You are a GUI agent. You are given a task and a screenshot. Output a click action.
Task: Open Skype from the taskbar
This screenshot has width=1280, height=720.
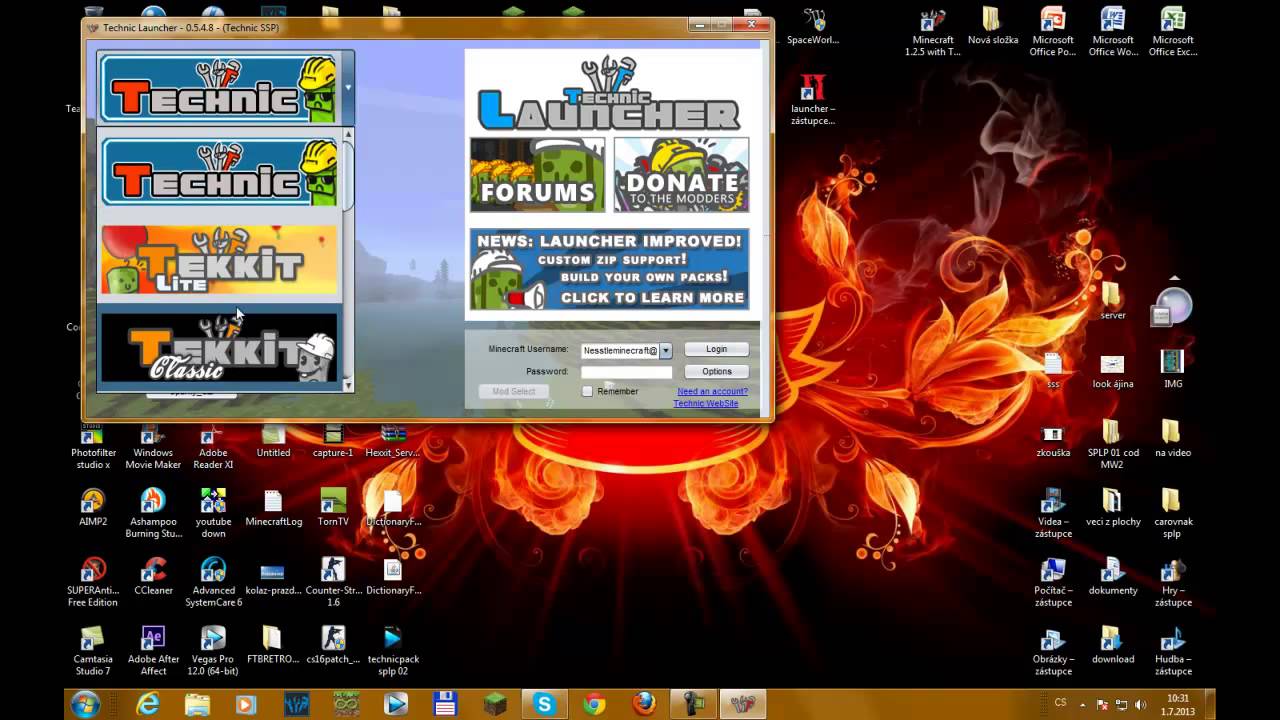pyautogui.click(x=545, y=704)
